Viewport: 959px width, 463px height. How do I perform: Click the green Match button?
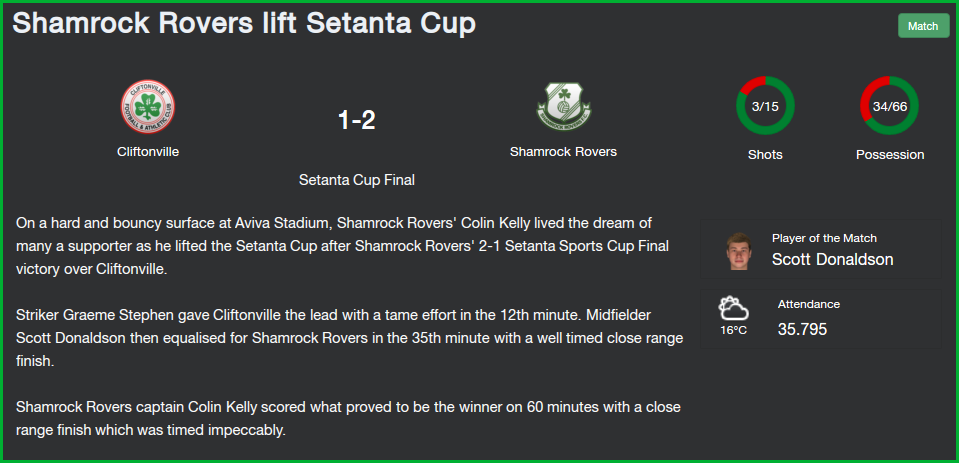point(923,26)
